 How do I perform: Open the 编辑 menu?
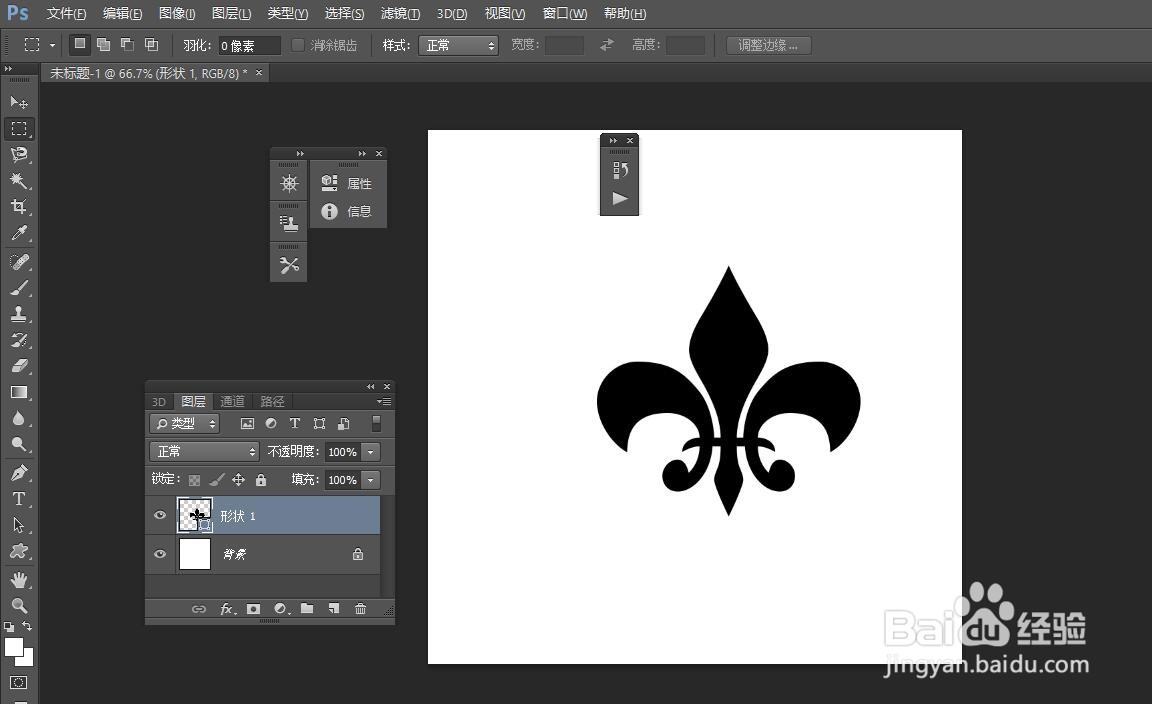point(123,14)
